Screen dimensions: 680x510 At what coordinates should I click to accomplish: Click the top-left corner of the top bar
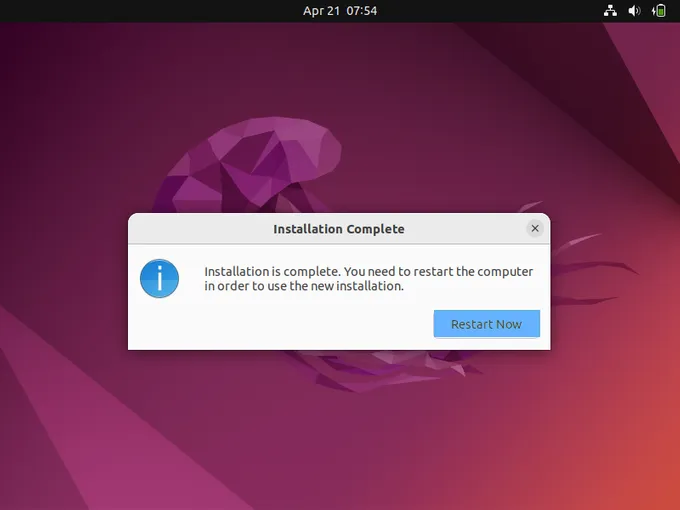5,5
